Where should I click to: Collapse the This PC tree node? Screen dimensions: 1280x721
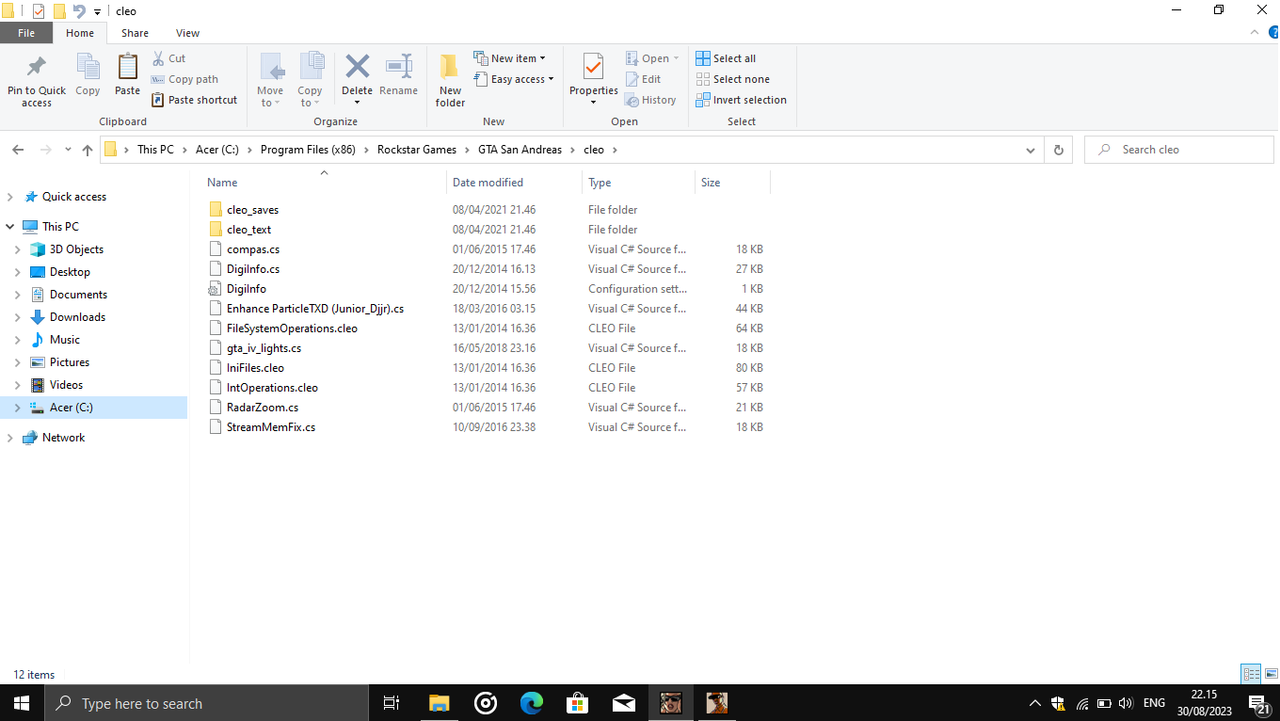click(x=10, y=227)
